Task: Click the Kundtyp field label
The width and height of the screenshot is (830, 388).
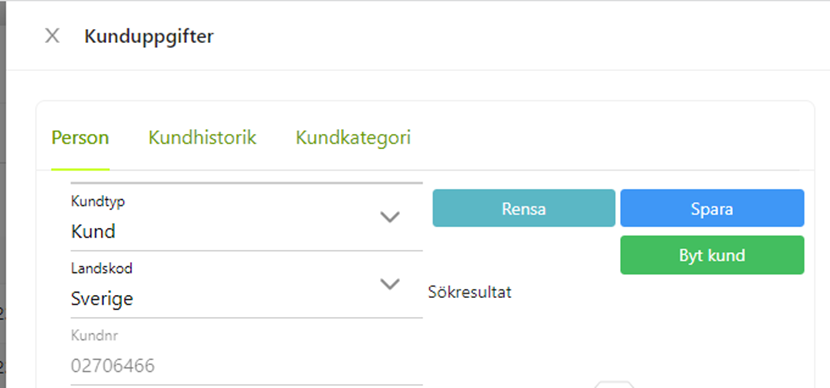Action: (x=98, y=202)
